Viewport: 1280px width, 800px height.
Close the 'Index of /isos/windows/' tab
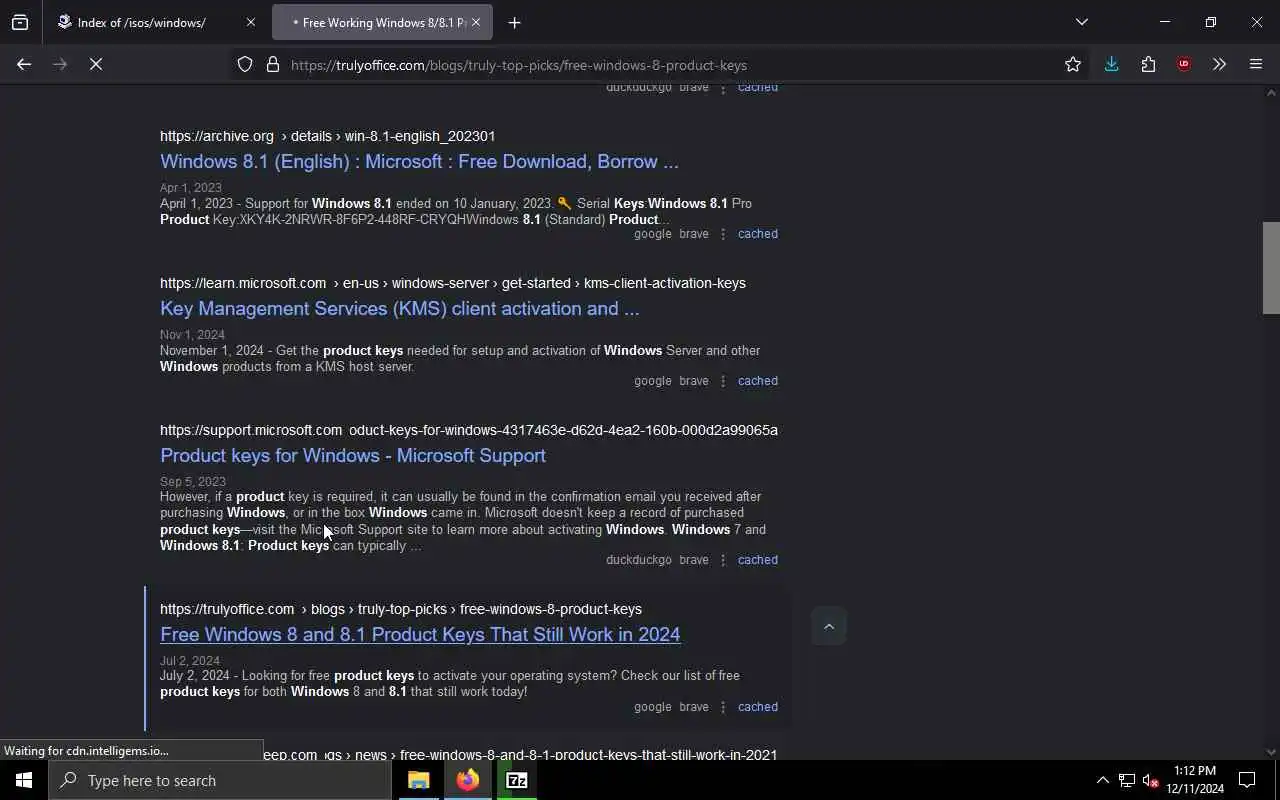(250, 22)
